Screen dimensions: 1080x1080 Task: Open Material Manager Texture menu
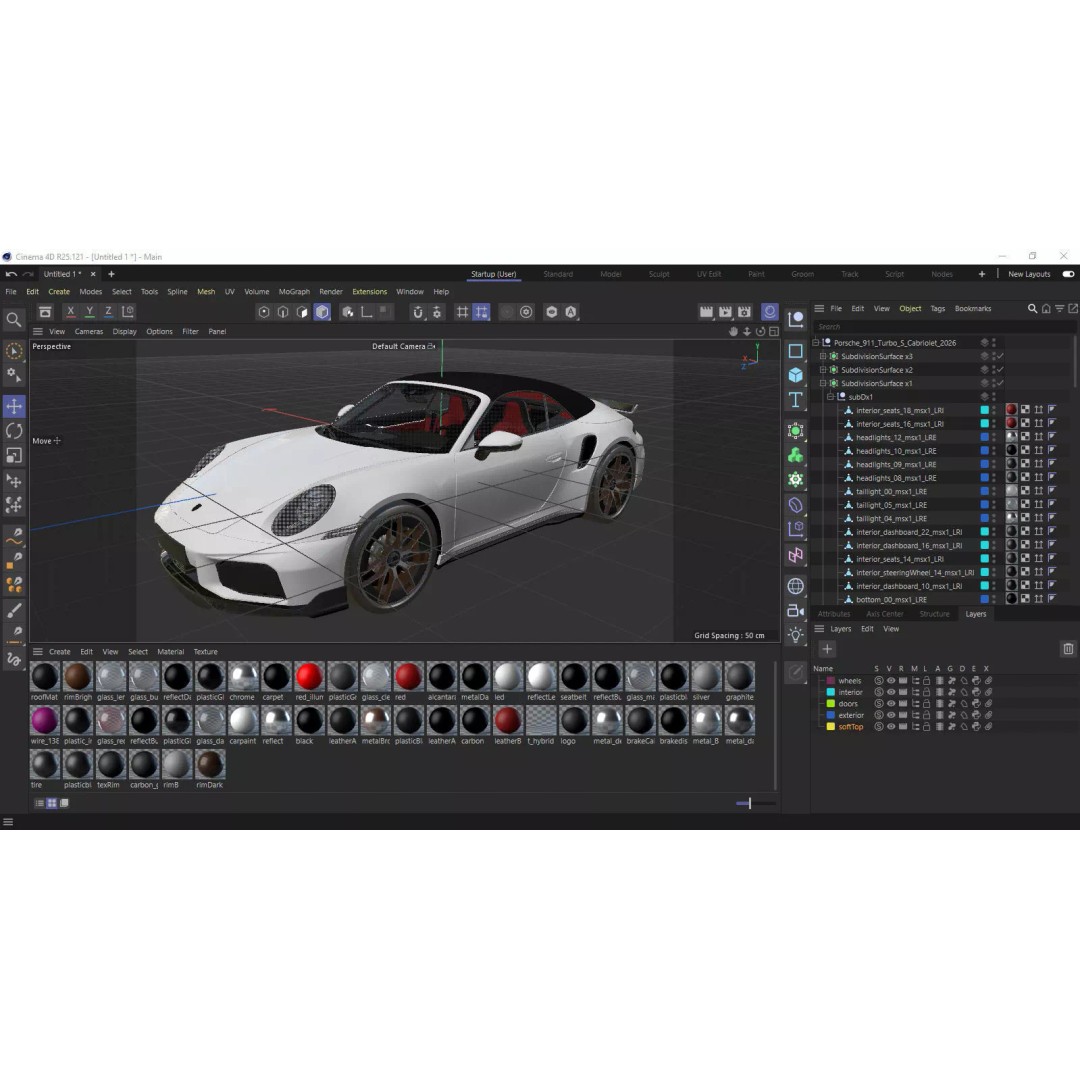(x=205, y=652)
